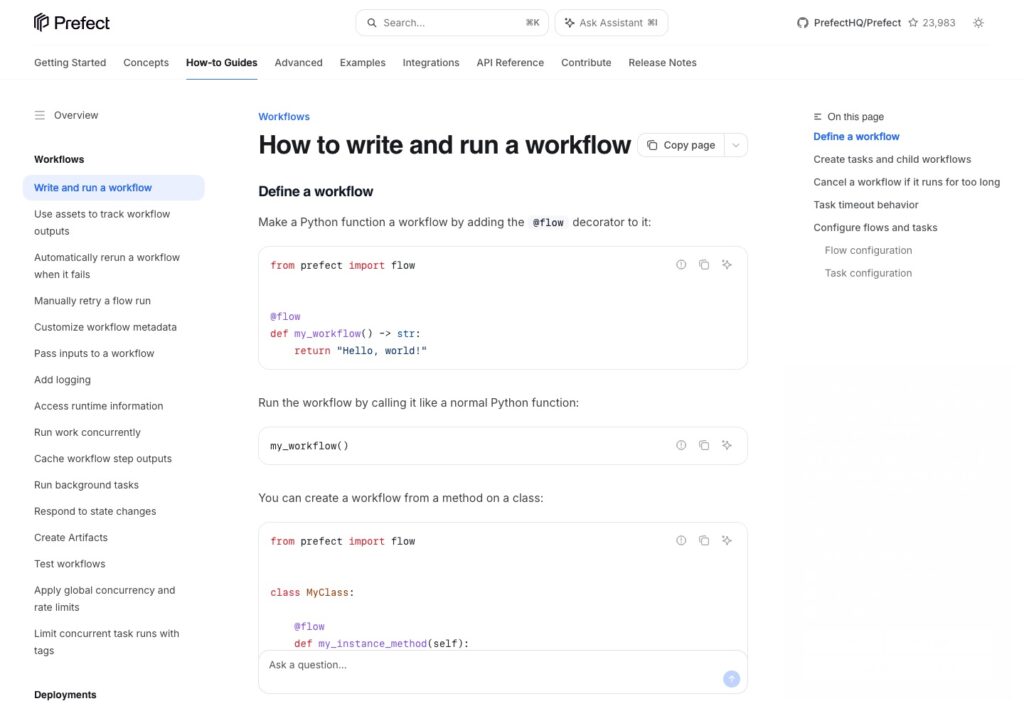1024x711 pixels.
Task: Select the How-to Guides tab
Action: click(221, 63)
